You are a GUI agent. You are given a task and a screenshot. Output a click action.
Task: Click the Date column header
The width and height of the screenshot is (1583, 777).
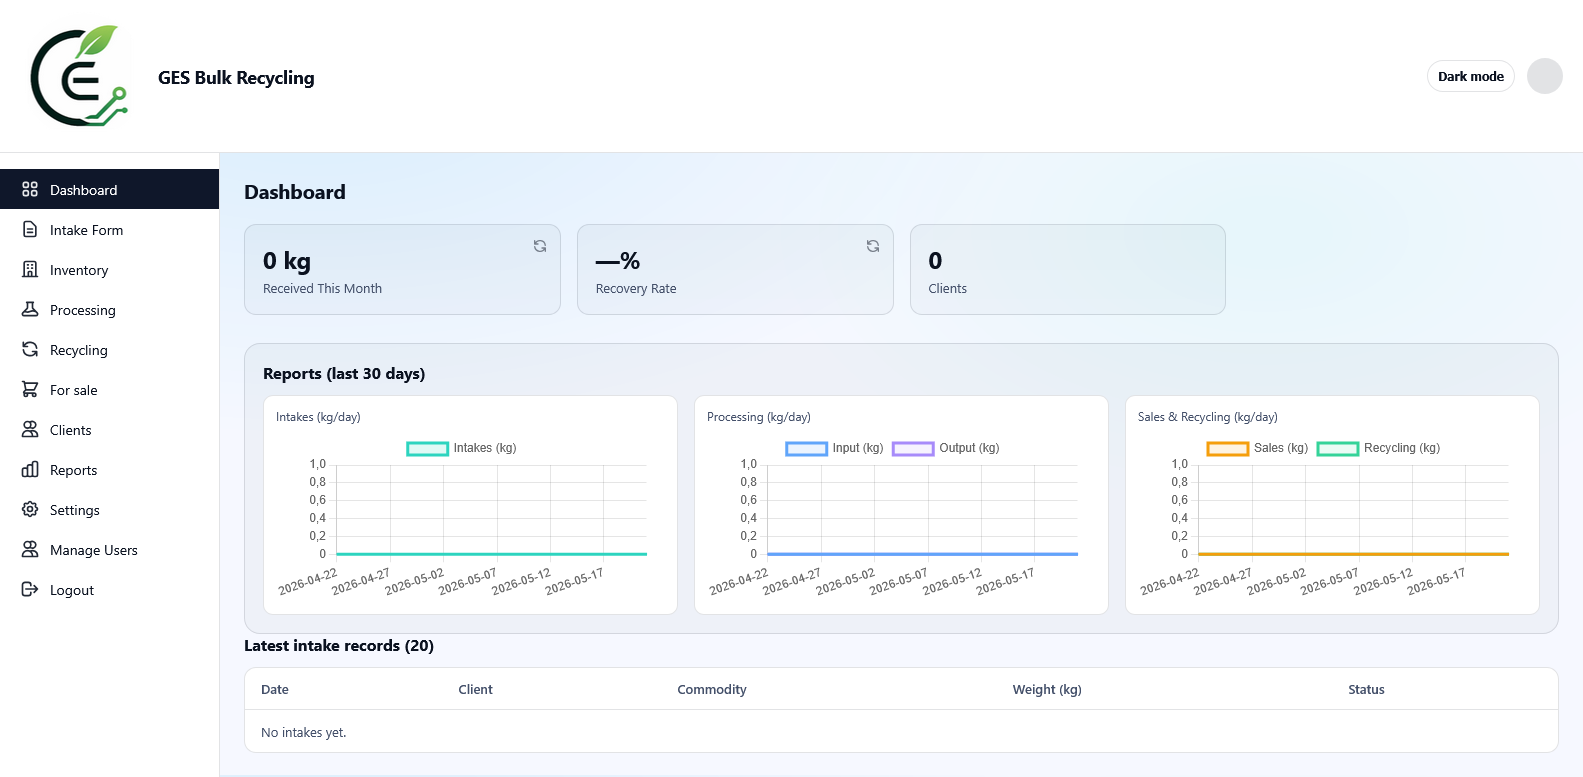(275, 689)
